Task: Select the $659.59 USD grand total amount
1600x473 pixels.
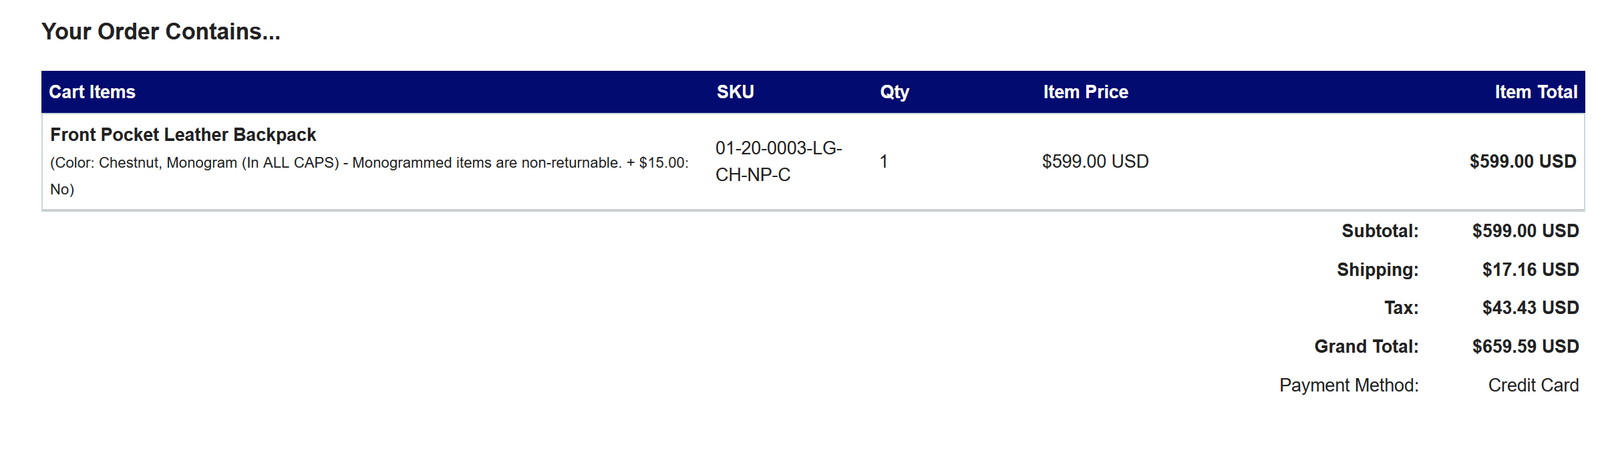Action: coord(1525,347)
